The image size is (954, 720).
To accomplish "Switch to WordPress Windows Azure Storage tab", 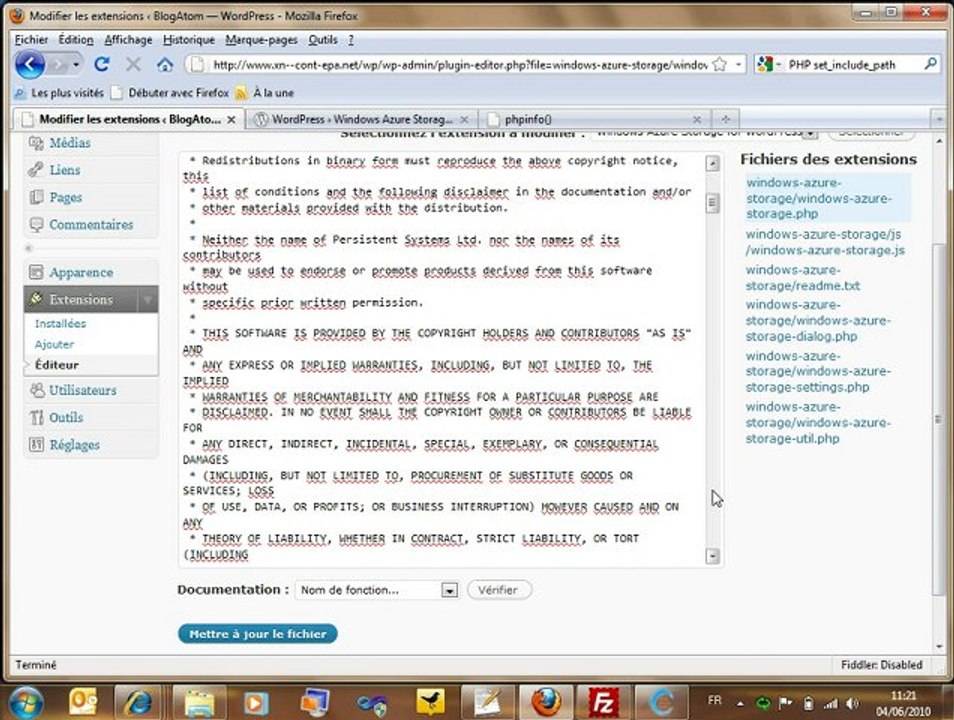I will pos(361,119).
